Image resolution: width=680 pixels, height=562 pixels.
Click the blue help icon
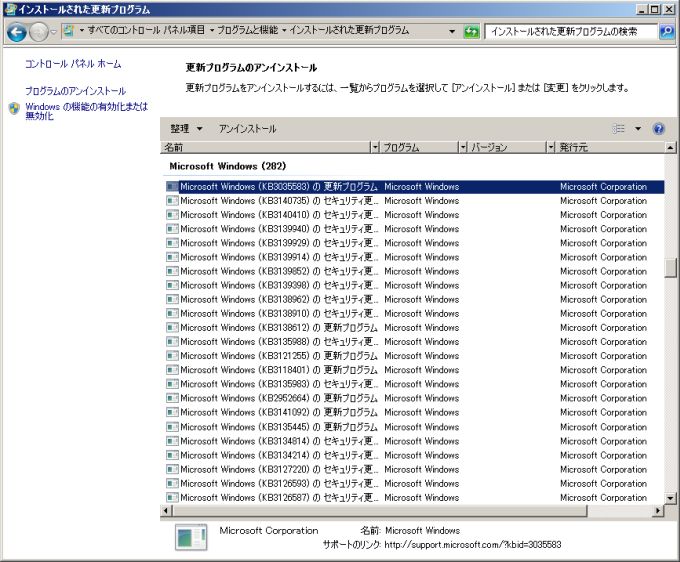(x=658, y=129)
